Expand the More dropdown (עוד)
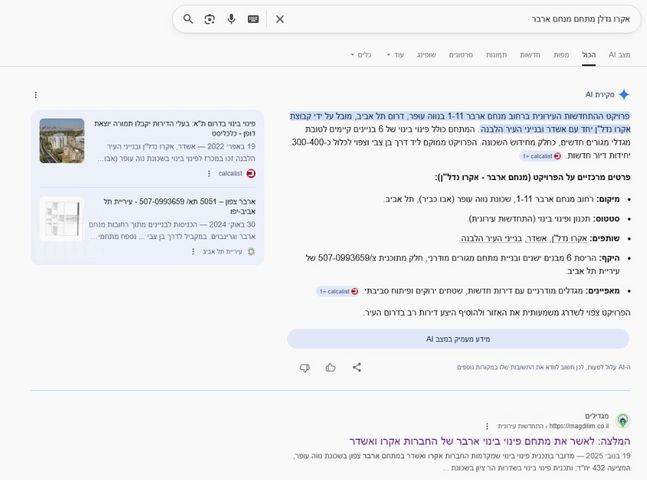The width and height of the screenshot is (647, 480). point(395,54)
